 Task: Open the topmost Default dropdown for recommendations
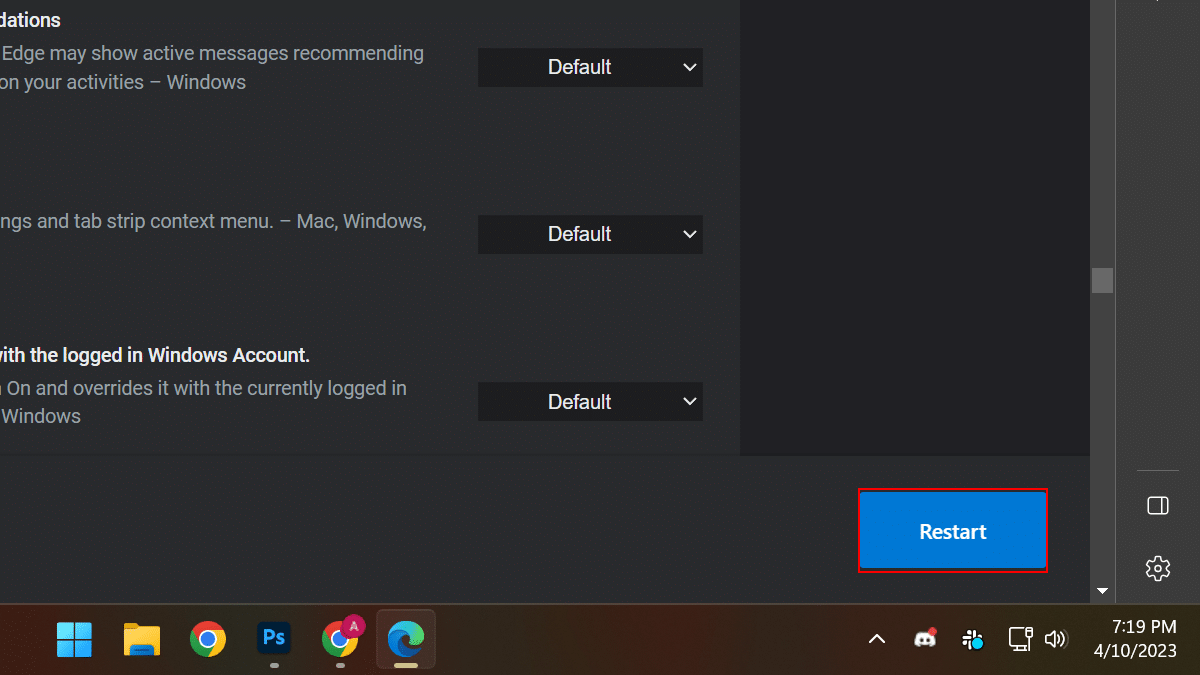click(x=590, y=67)
